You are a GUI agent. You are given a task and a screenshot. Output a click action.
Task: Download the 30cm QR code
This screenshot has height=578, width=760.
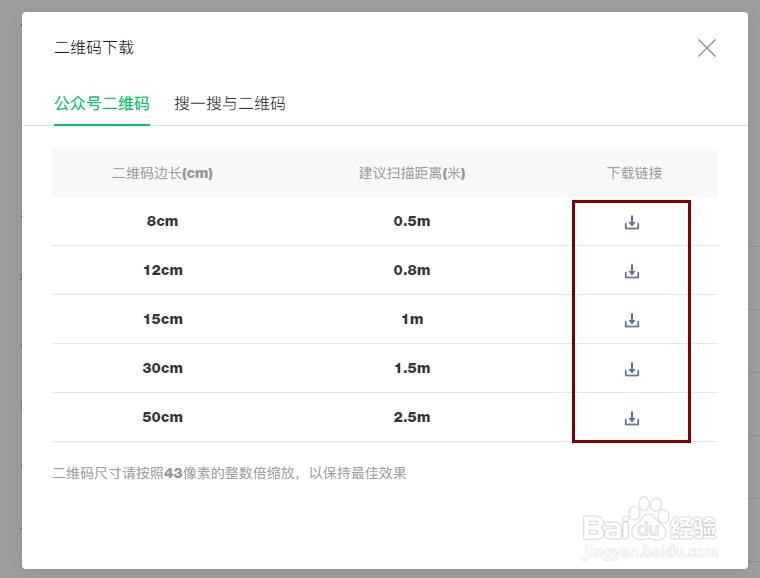pos(632,369)
